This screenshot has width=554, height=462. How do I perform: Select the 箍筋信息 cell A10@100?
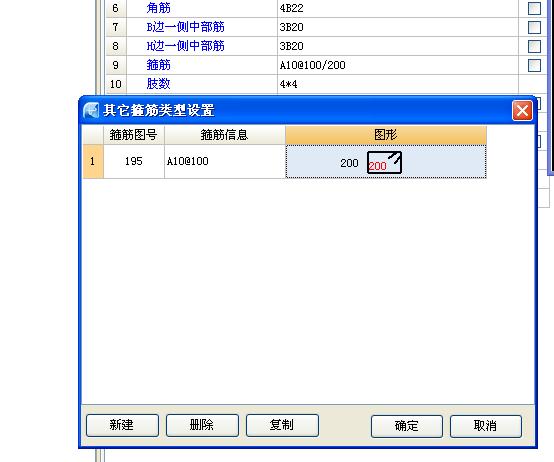point(225,161)
